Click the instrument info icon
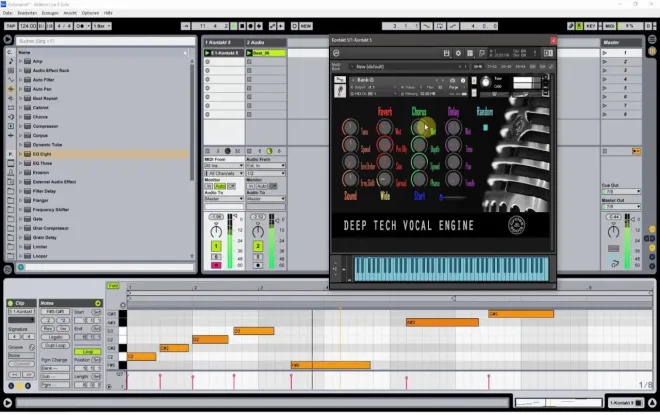660x415 pixels. [x=463, y=80]
